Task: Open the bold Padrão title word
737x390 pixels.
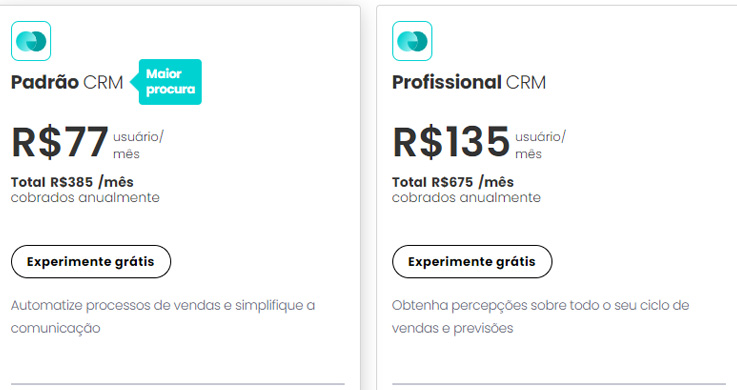Action: (45, 82)
